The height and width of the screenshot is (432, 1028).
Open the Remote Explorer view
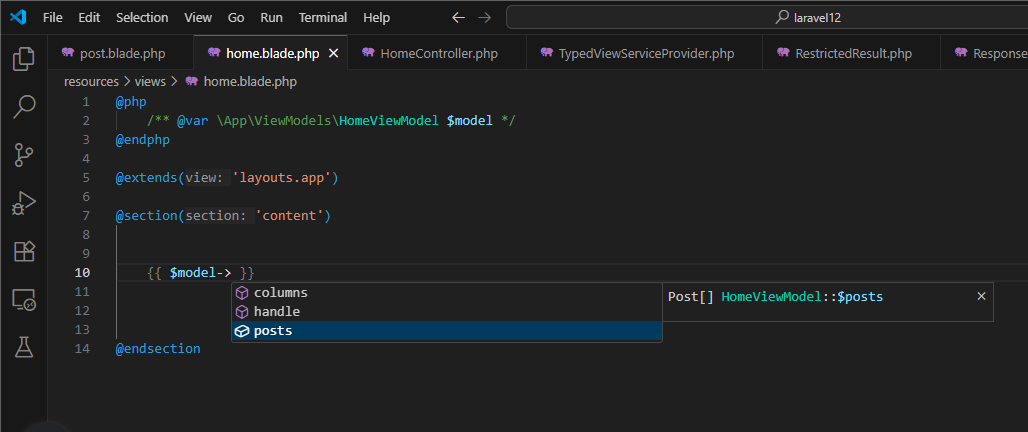24,300
